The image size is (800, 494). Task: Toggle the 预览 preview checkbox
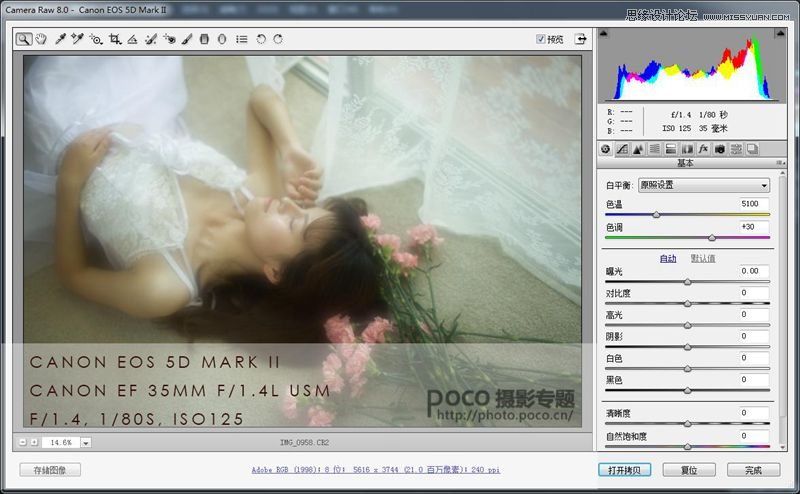tap(541, 39)
